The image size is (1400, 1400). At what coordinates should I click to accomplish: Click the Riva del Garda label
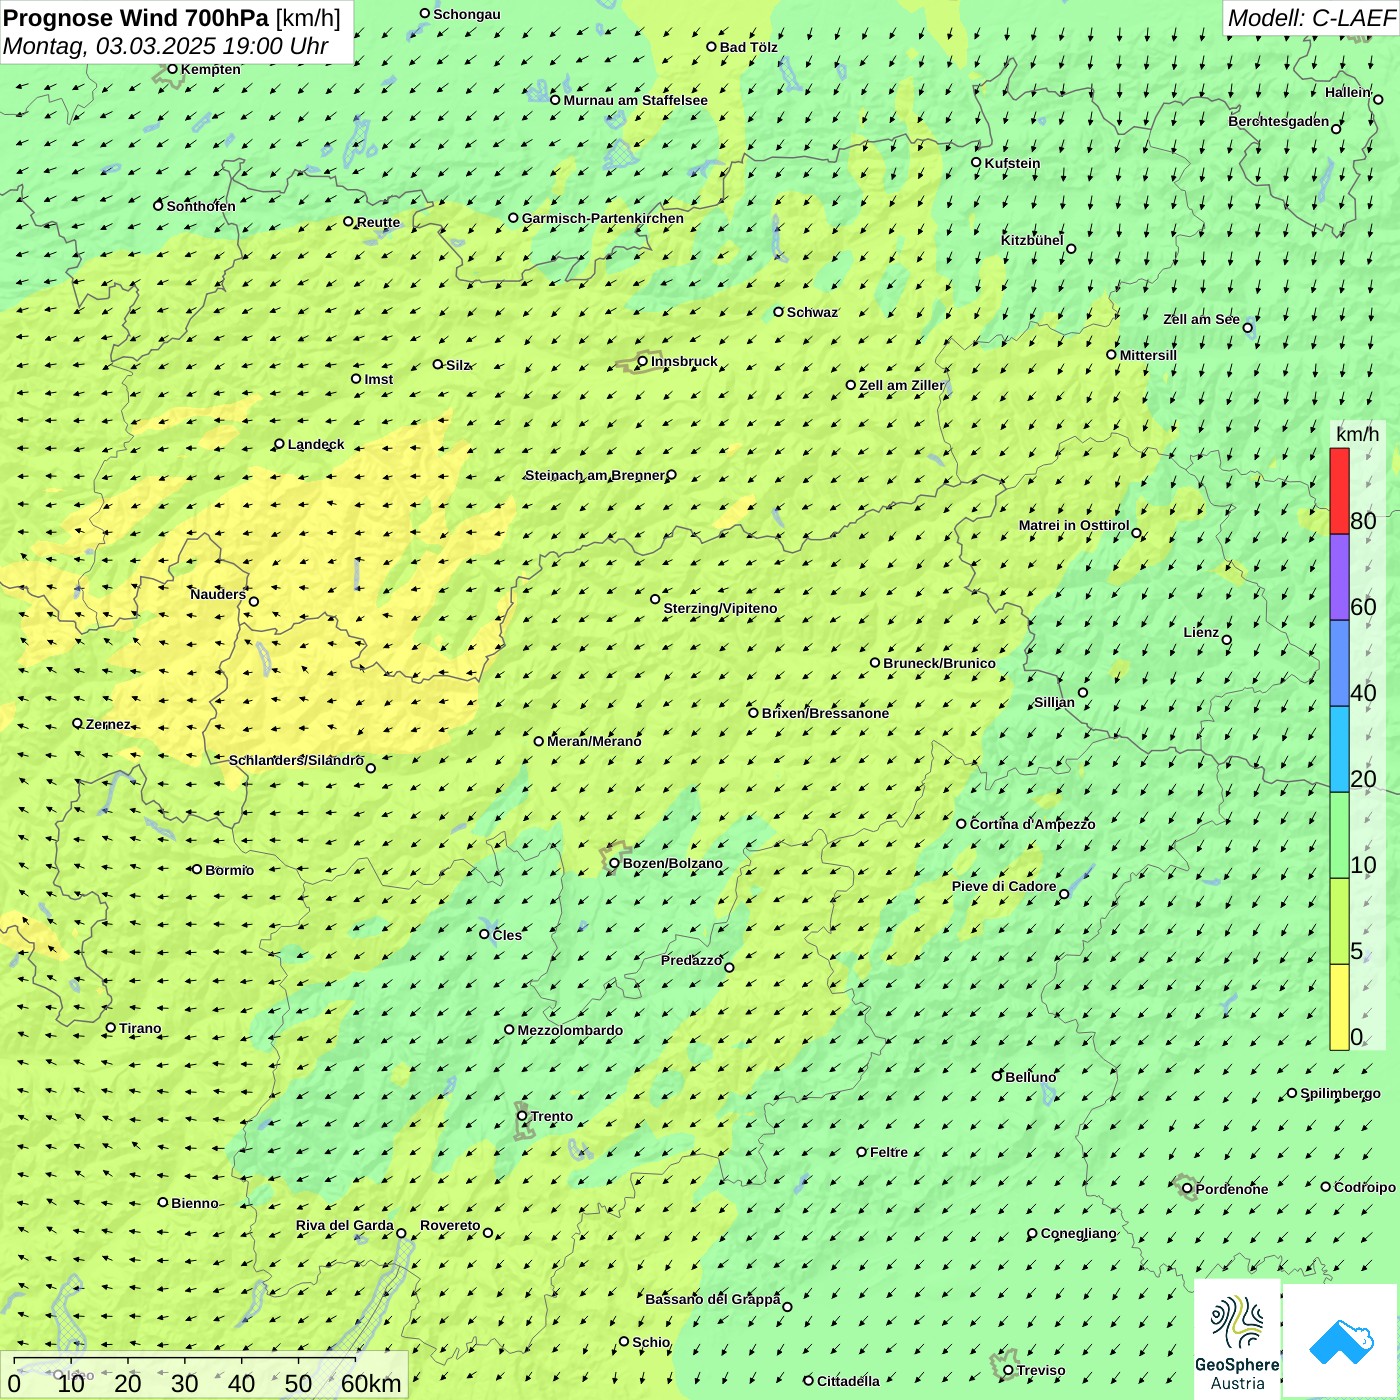point(344,1225)
